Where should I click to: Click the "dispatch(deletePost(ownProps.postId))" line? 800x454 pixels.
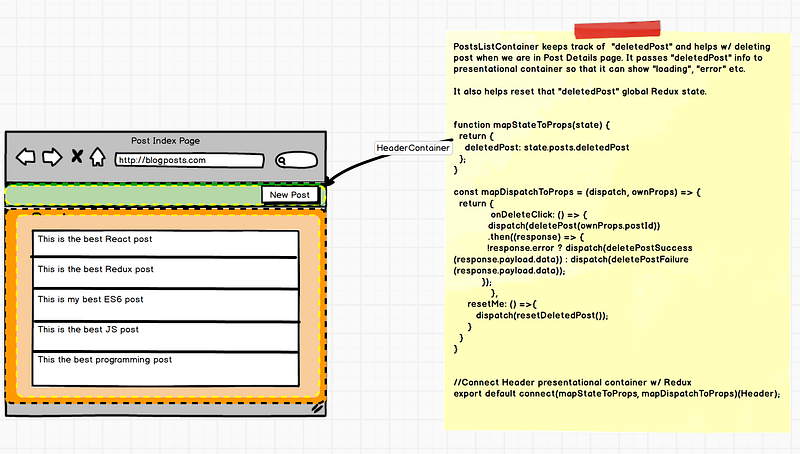(574, 226)
